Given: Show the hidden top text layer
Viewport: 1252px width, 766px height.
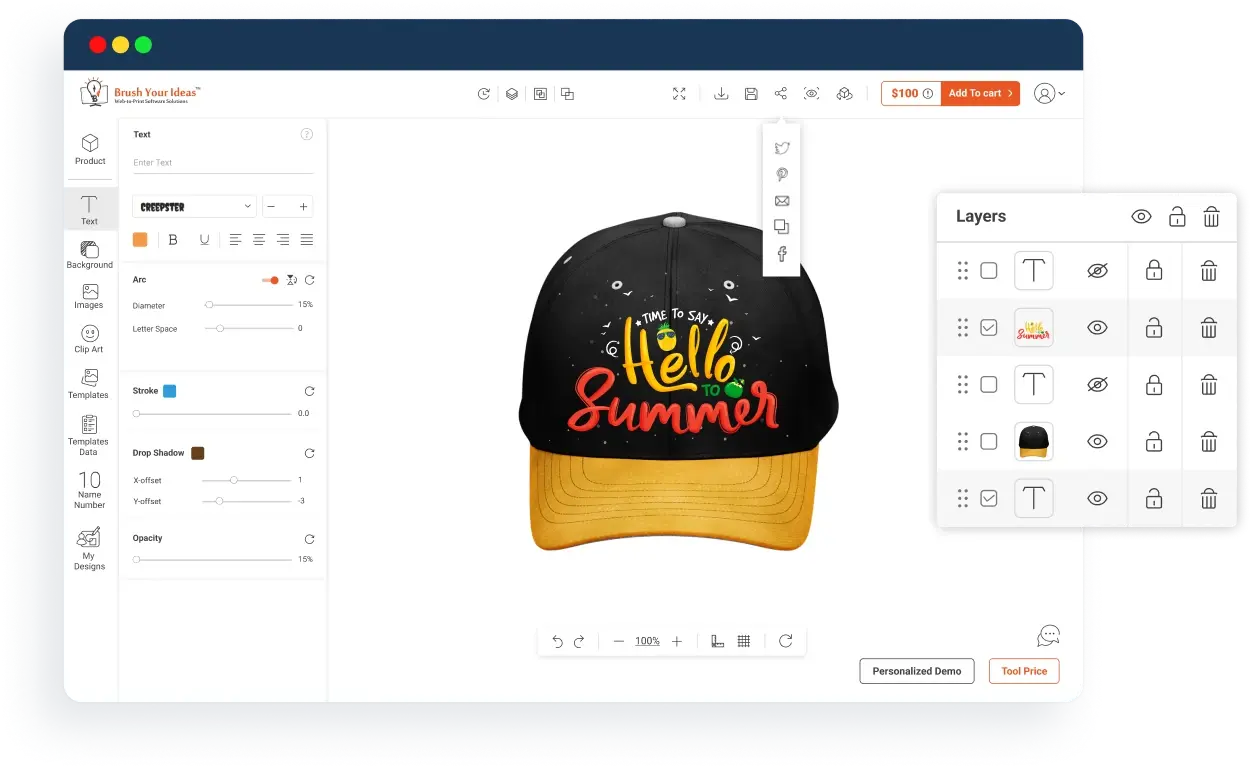Looking at the screenshot, I should 1097,270.
